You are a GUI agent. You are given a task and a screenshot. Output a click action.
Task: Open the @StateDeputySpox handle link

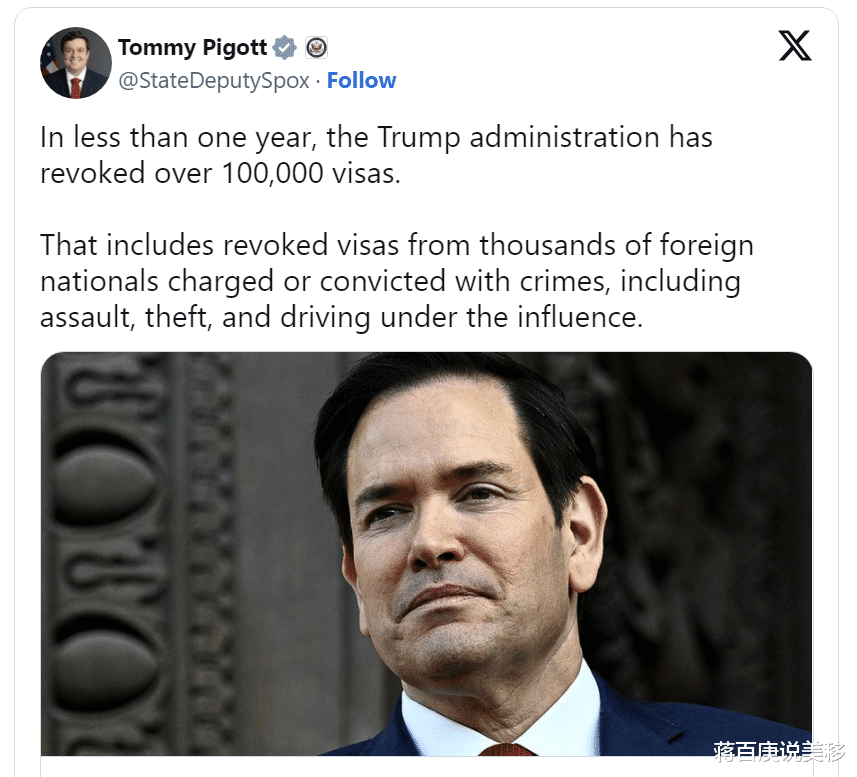click(214, 80)
